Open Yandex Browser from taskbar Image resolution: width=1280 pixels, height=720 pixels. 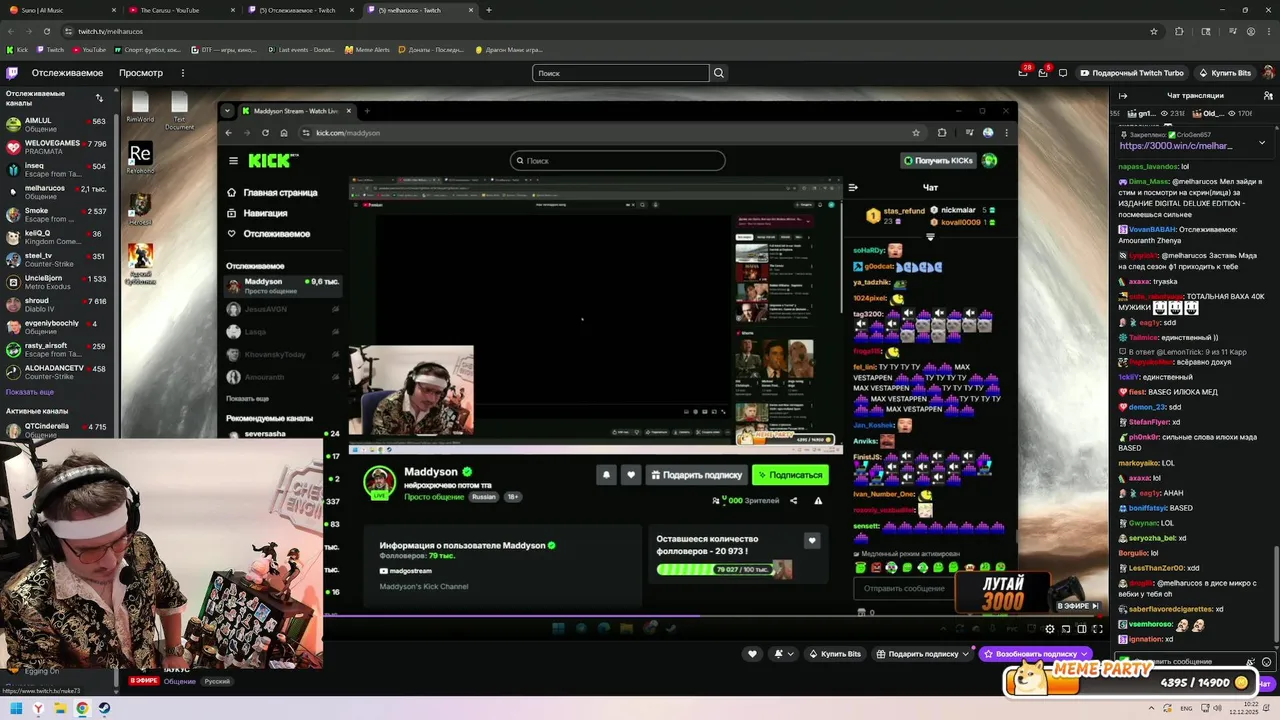click(38, 709)
